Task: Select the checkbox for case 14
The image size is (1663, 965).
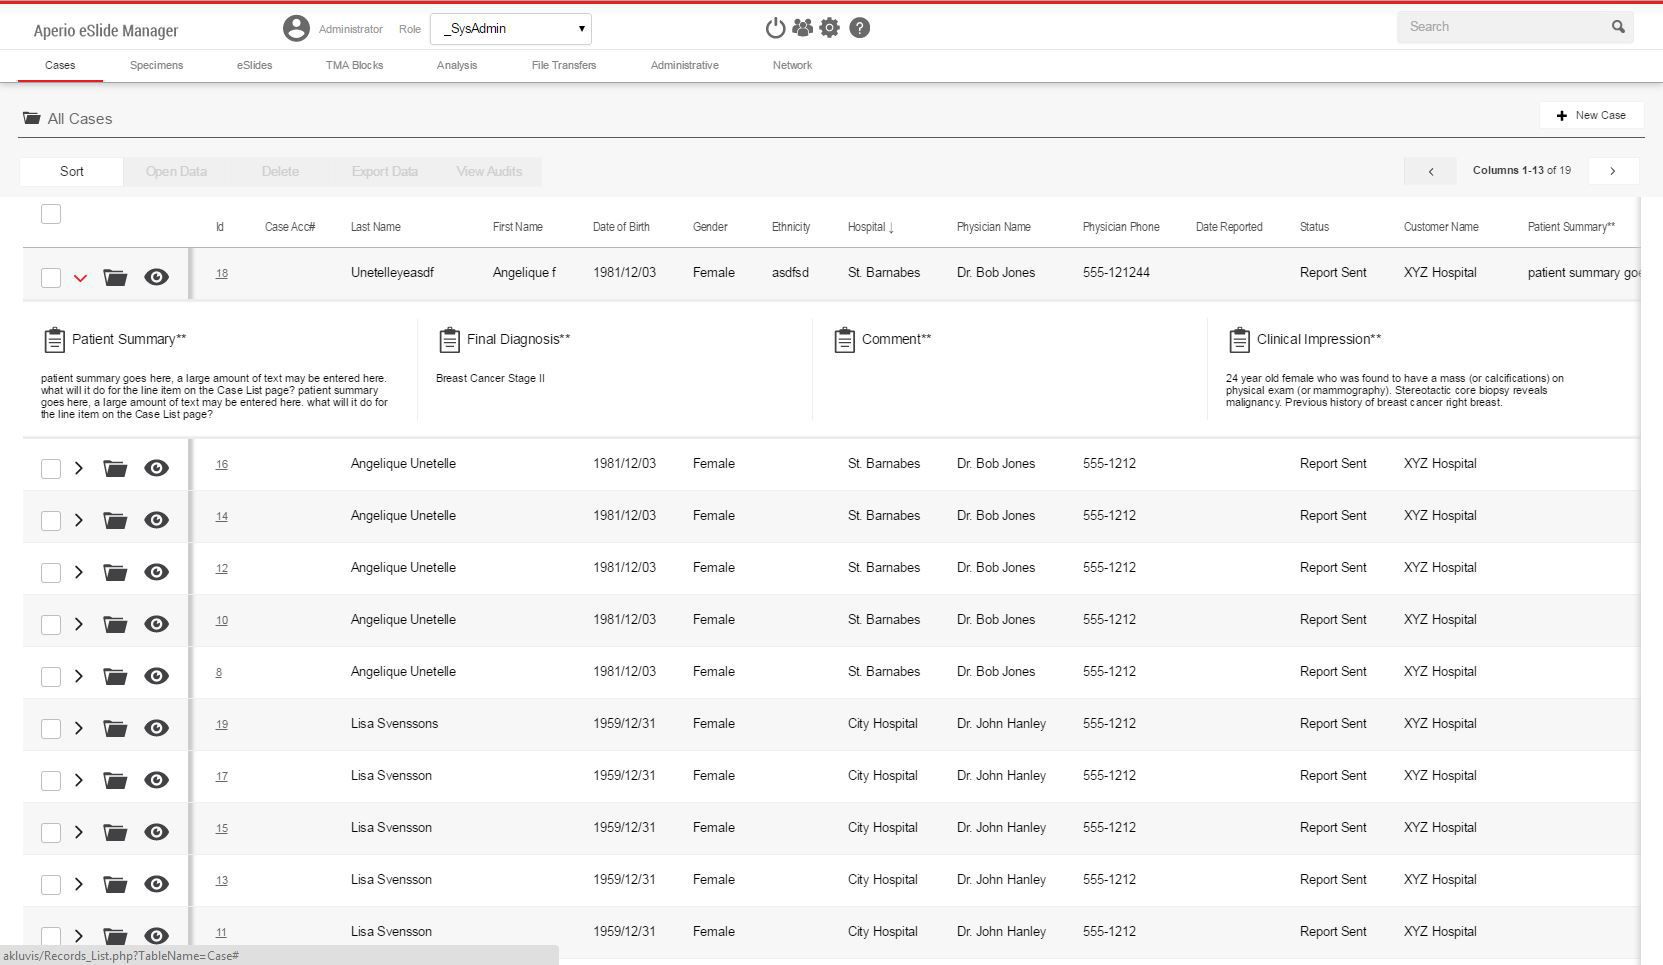Action: click(x=51, y=521)
